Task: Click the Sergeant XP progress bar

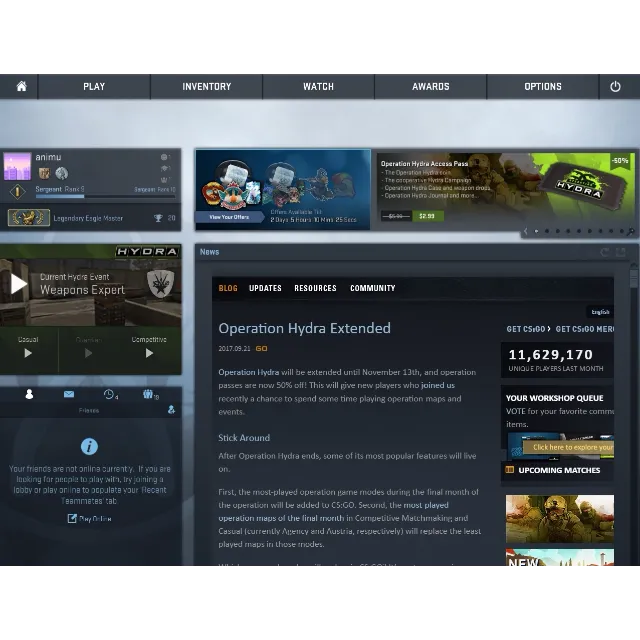Action: (x=105, y=196)
